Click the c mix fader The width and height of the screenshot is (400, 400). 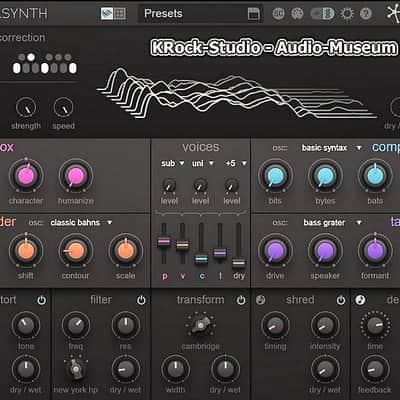click(x=201, y=258)
